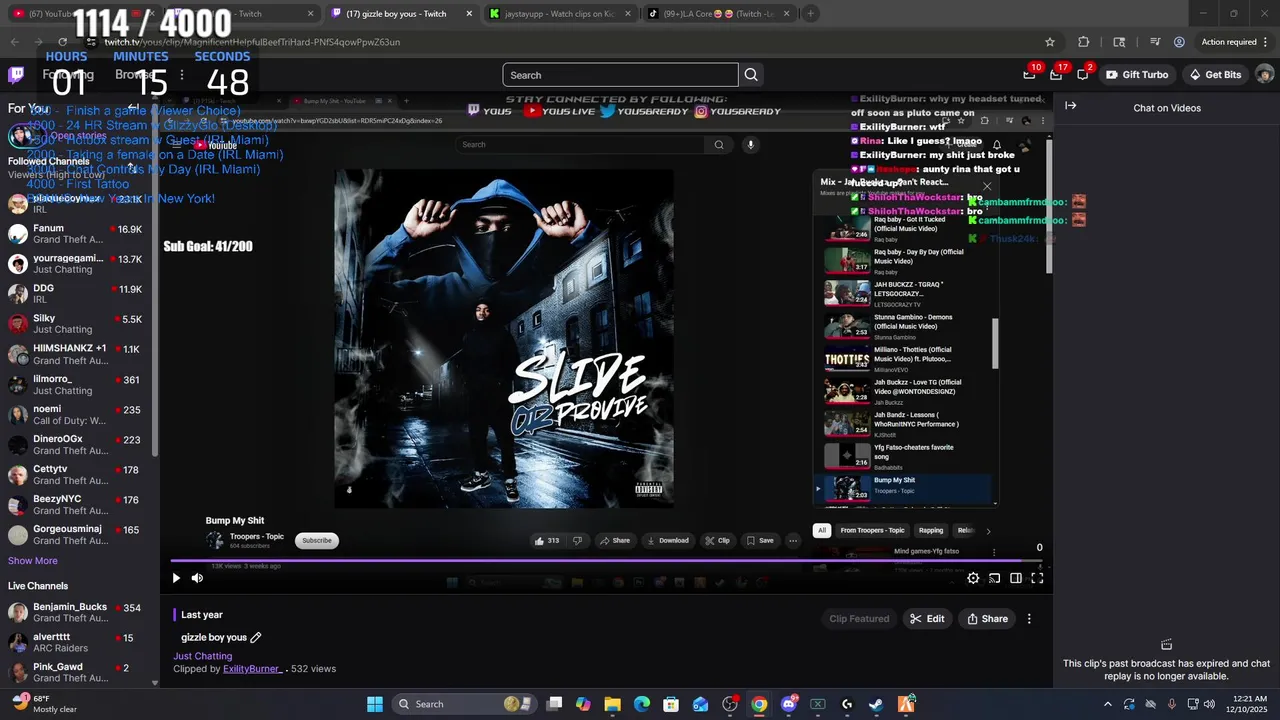The width and height of the screenshot is (1280, 720).
Task: Open user profile avatar menu
Action: coord(1264,75)
